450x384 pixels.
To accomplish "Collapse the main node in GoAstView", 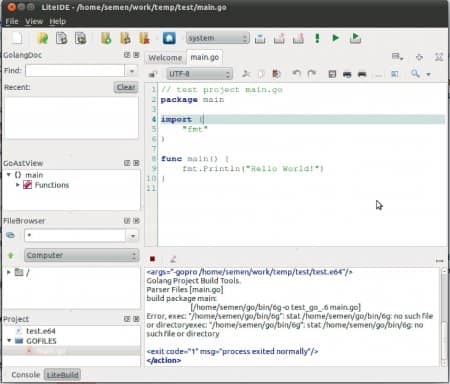I will [9, 175].
